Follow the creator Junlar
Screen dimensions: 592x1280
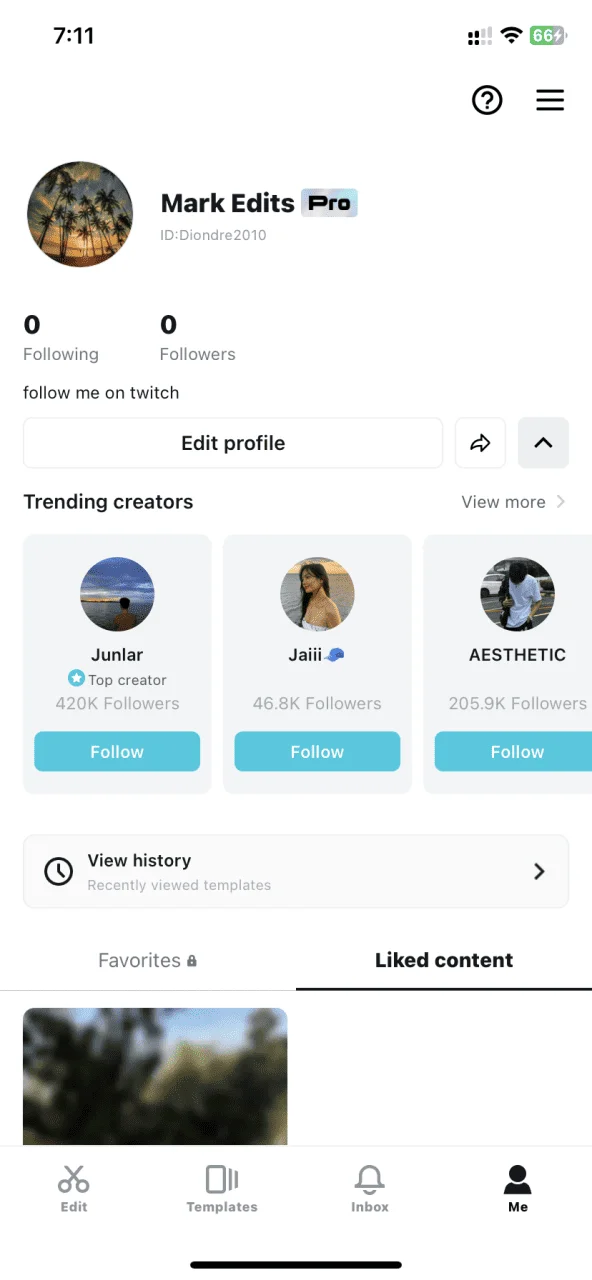(x=117, y=752)
